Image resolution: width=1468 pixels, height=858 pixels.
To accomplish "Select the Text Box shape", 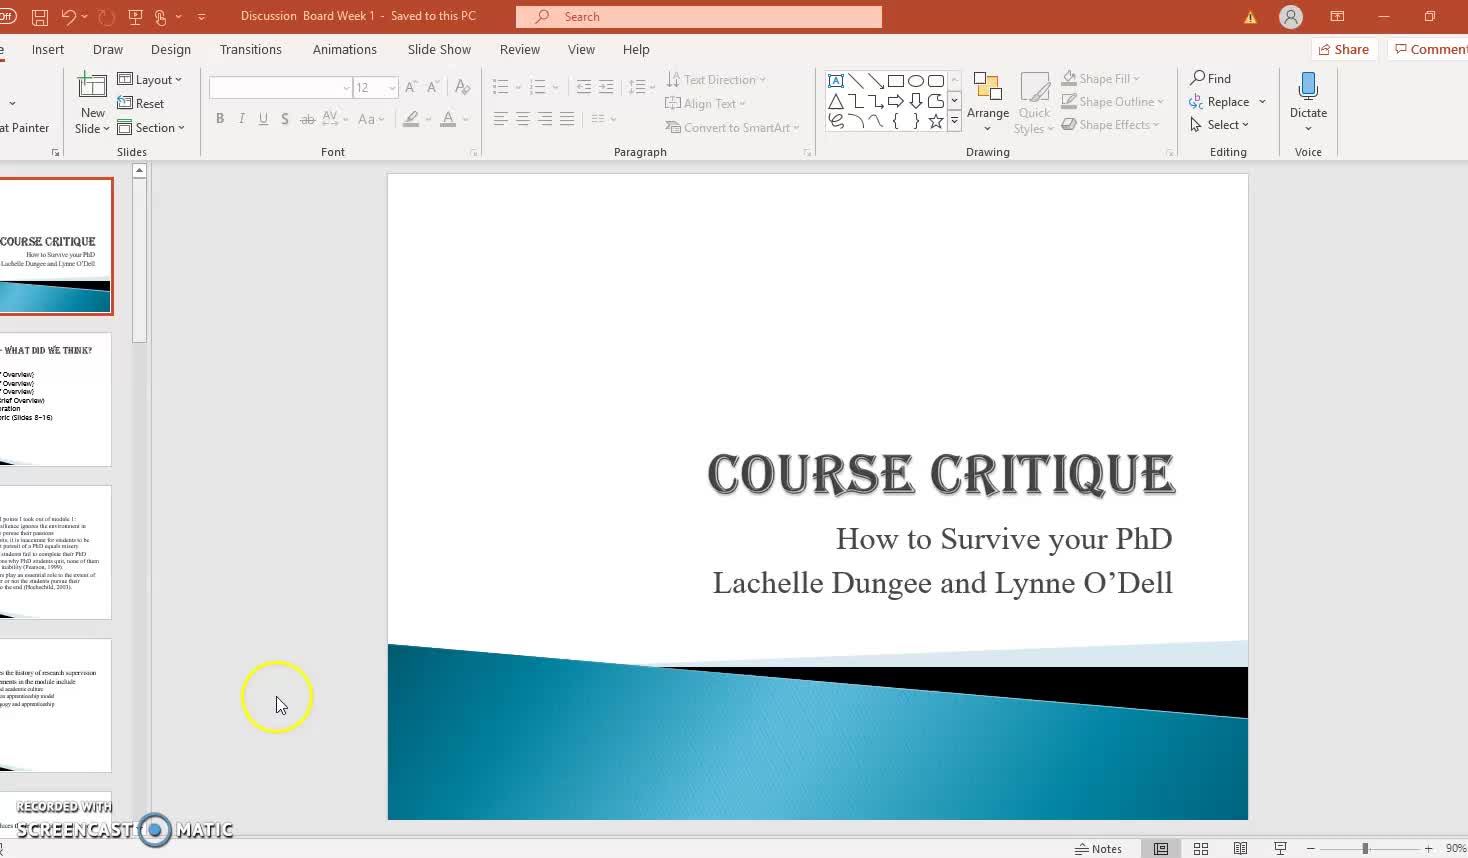I will [836, 81].
